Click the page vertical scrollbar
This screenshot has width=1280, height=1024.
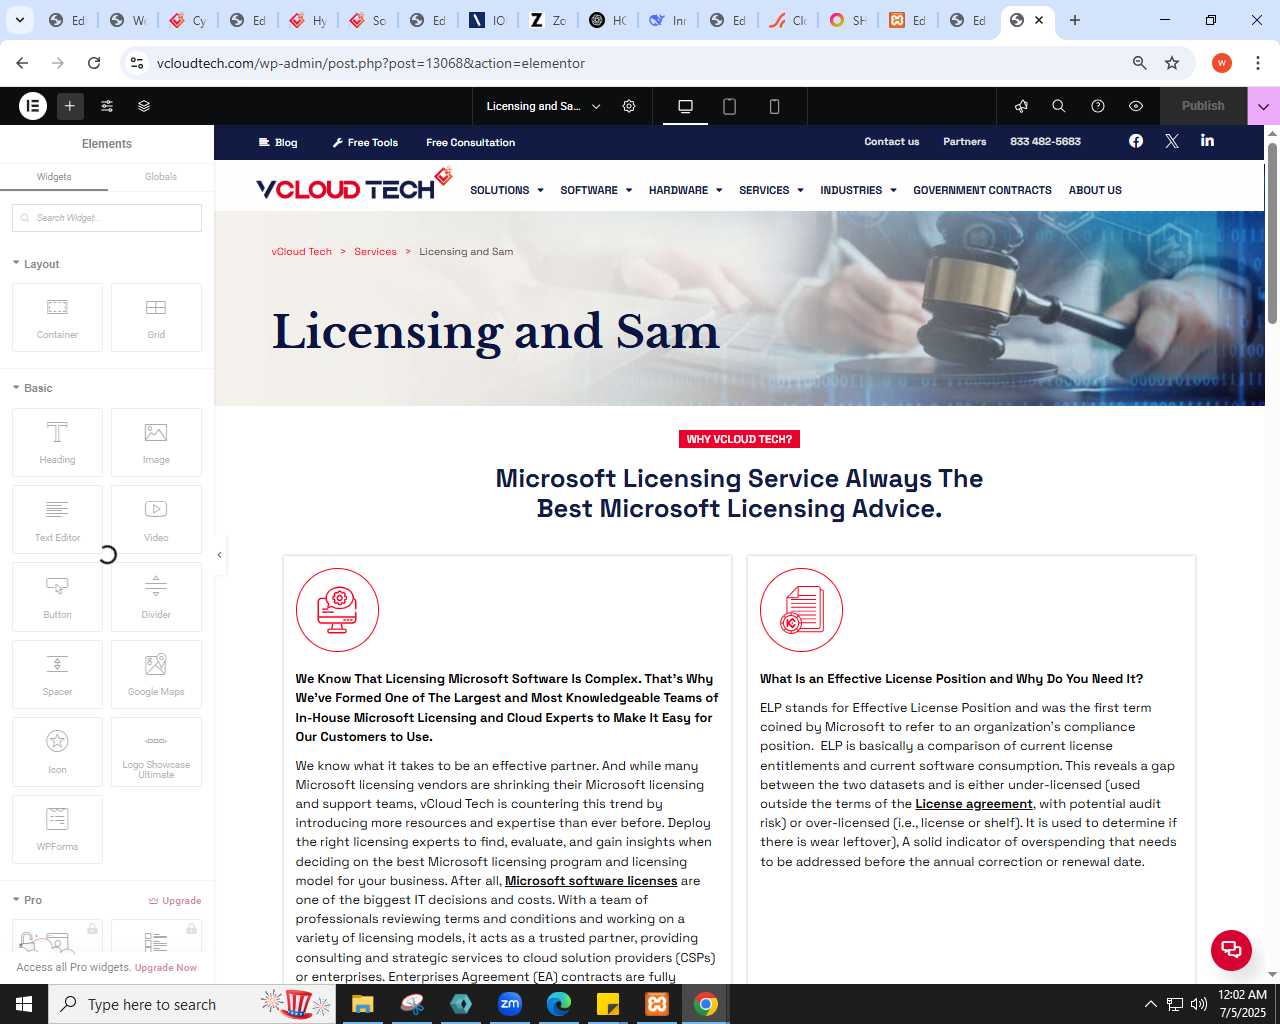tap(1272, 233)
